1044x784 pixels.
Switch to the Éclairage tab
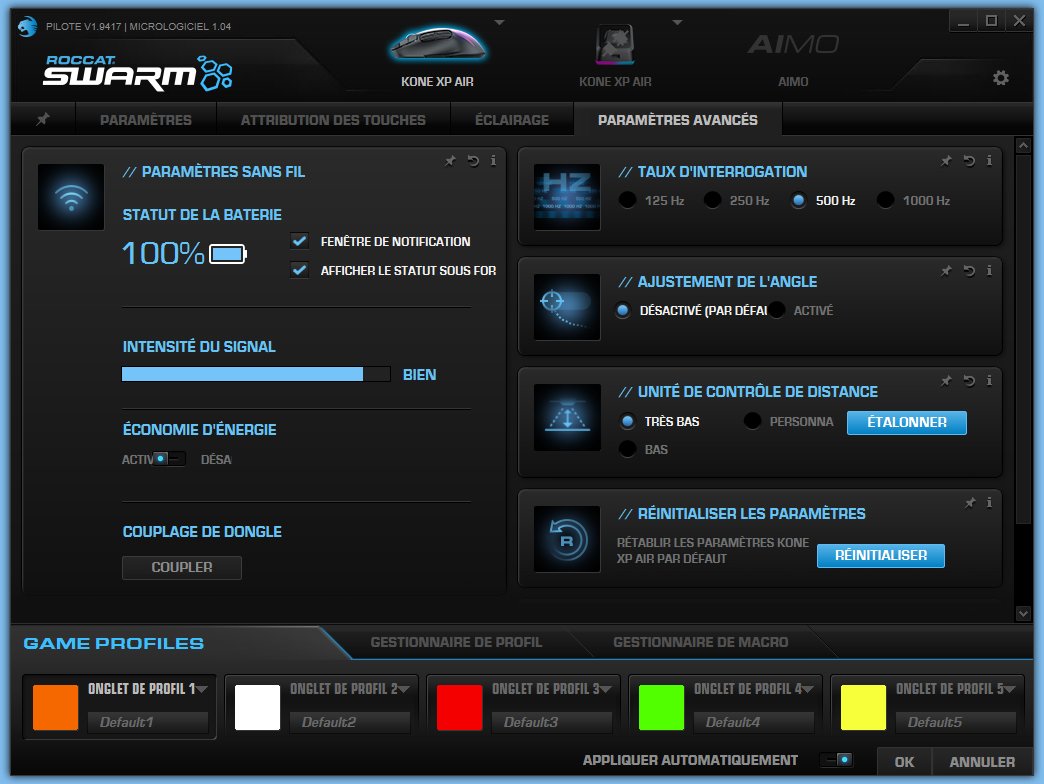point(512,119)
